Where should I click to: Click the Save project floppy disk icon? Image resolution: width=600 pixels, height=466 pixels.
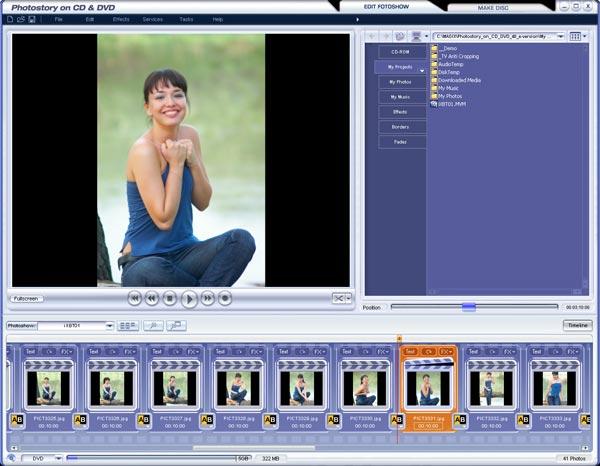(32, 19)
